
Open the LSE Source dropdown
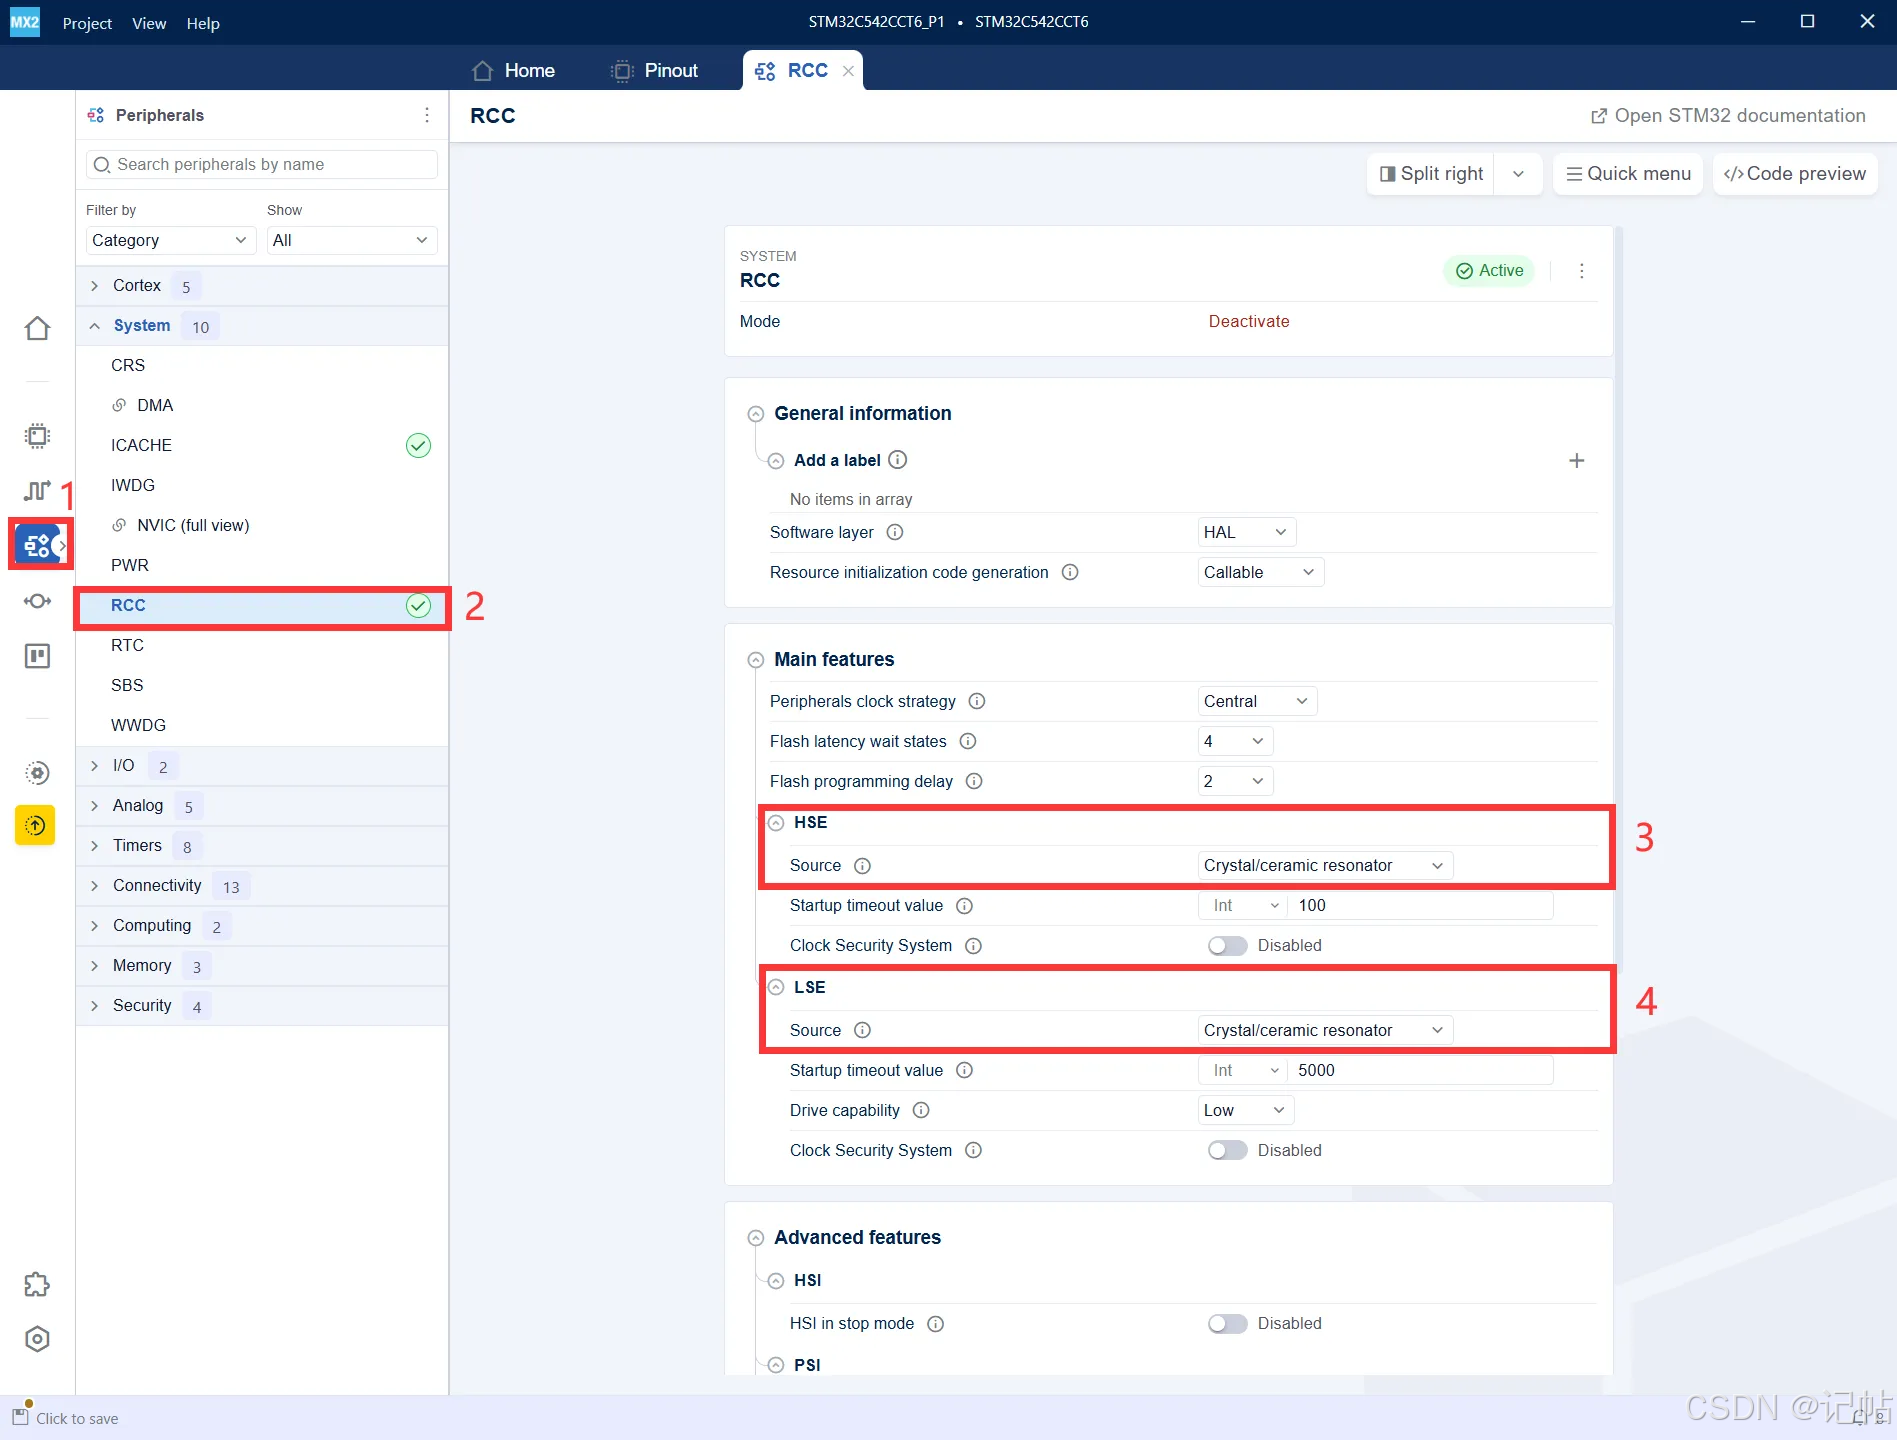pos(1325,1031)
